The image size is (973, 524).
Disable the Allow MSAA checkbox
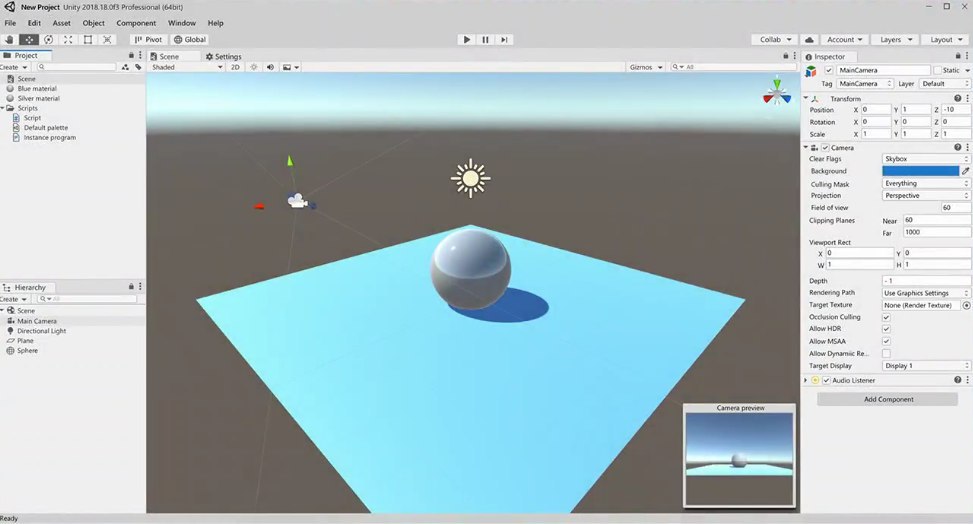tap(886, 341)
